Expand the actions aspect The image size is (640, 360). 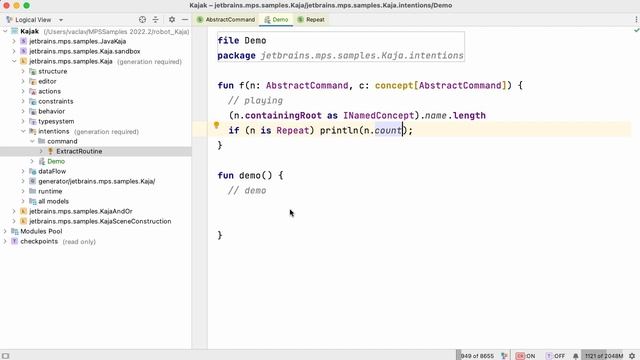click(23, 91)
